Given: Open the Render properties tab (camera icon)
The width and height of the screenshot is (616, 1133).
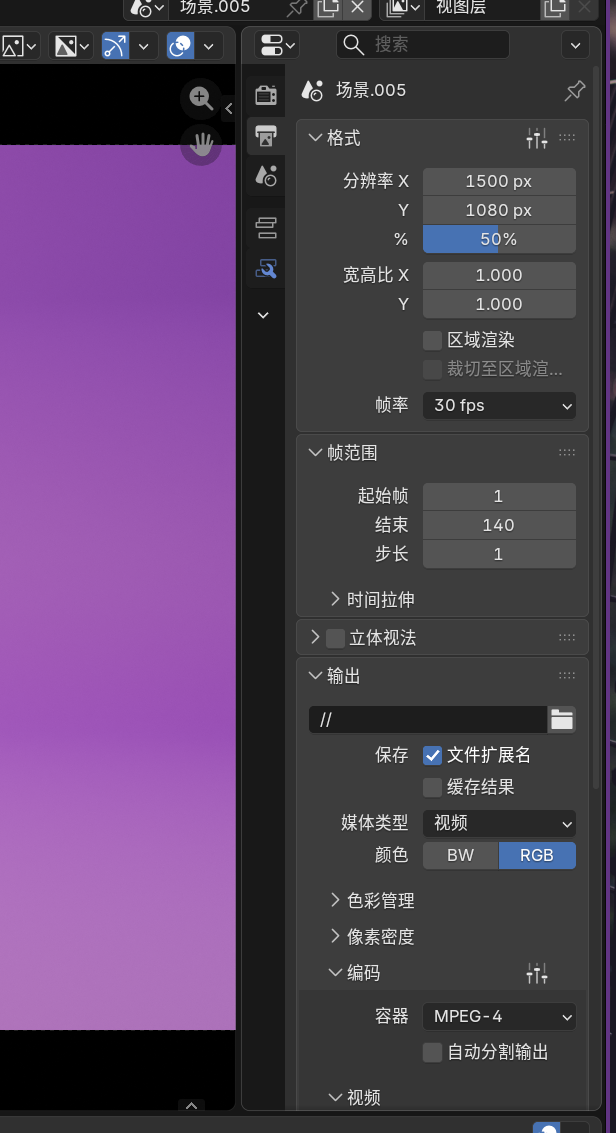Looking at the screenshot, I should point(266,95).
